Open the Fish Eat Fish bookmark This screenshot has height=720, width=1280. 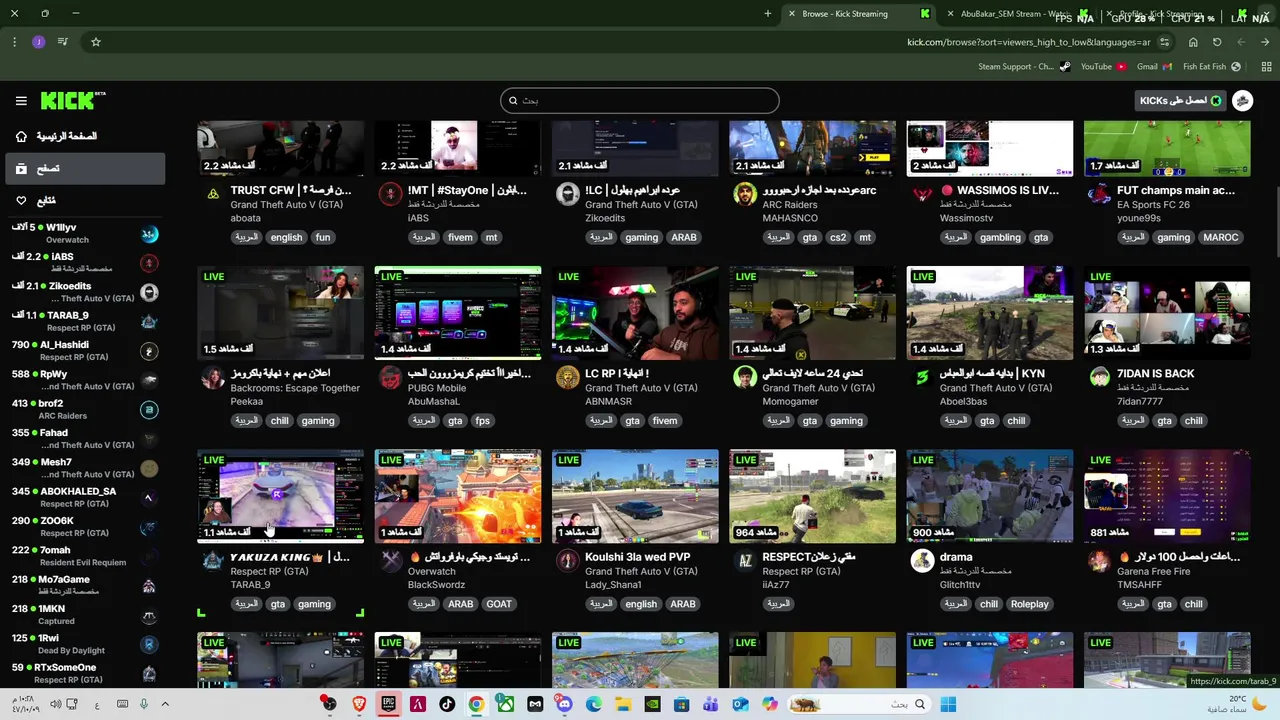point(1211,67)
